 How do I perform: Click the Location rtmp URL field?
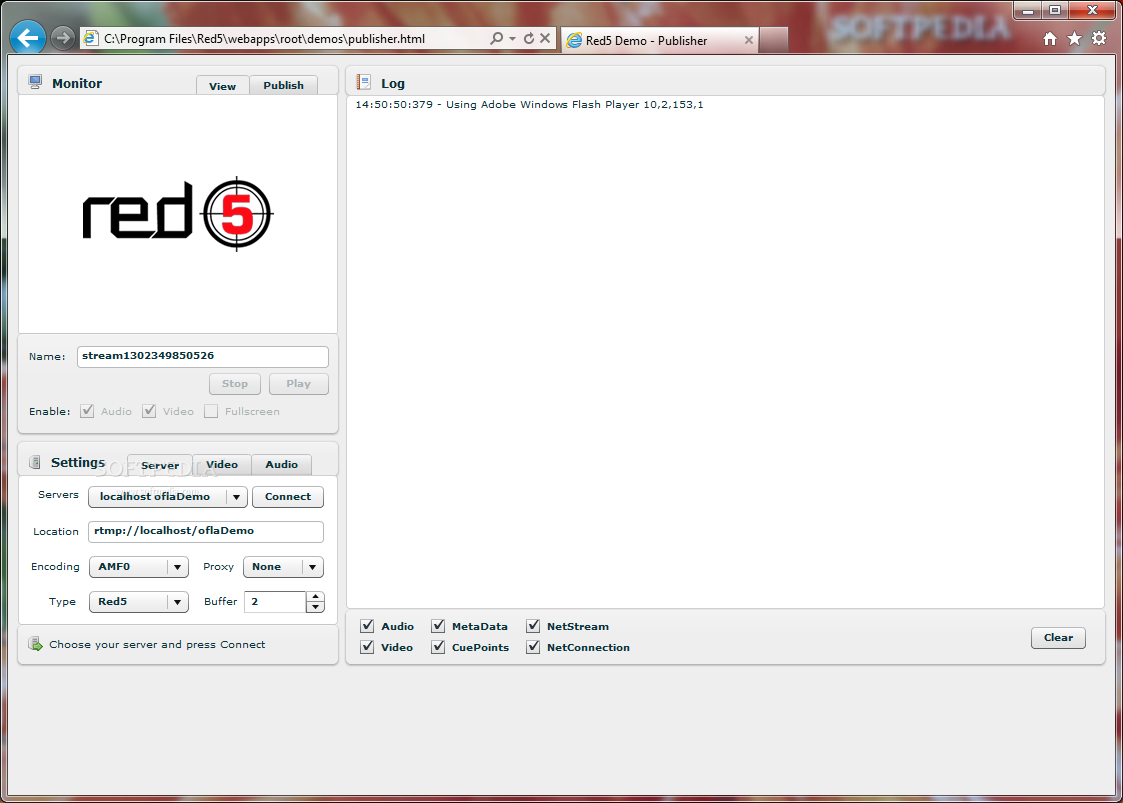206,531
